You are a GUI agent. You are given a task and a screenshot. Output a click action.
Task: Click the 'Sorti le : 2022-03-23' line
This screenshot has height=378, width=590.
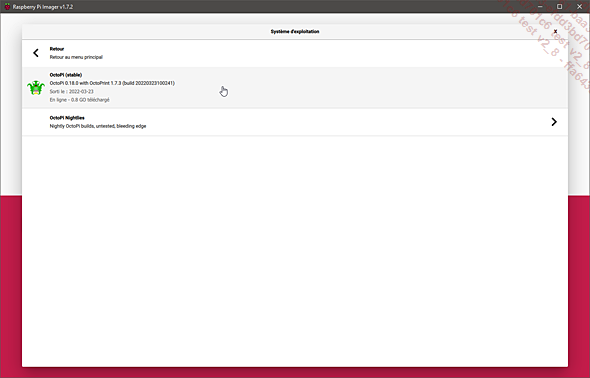tap(71, 91)
